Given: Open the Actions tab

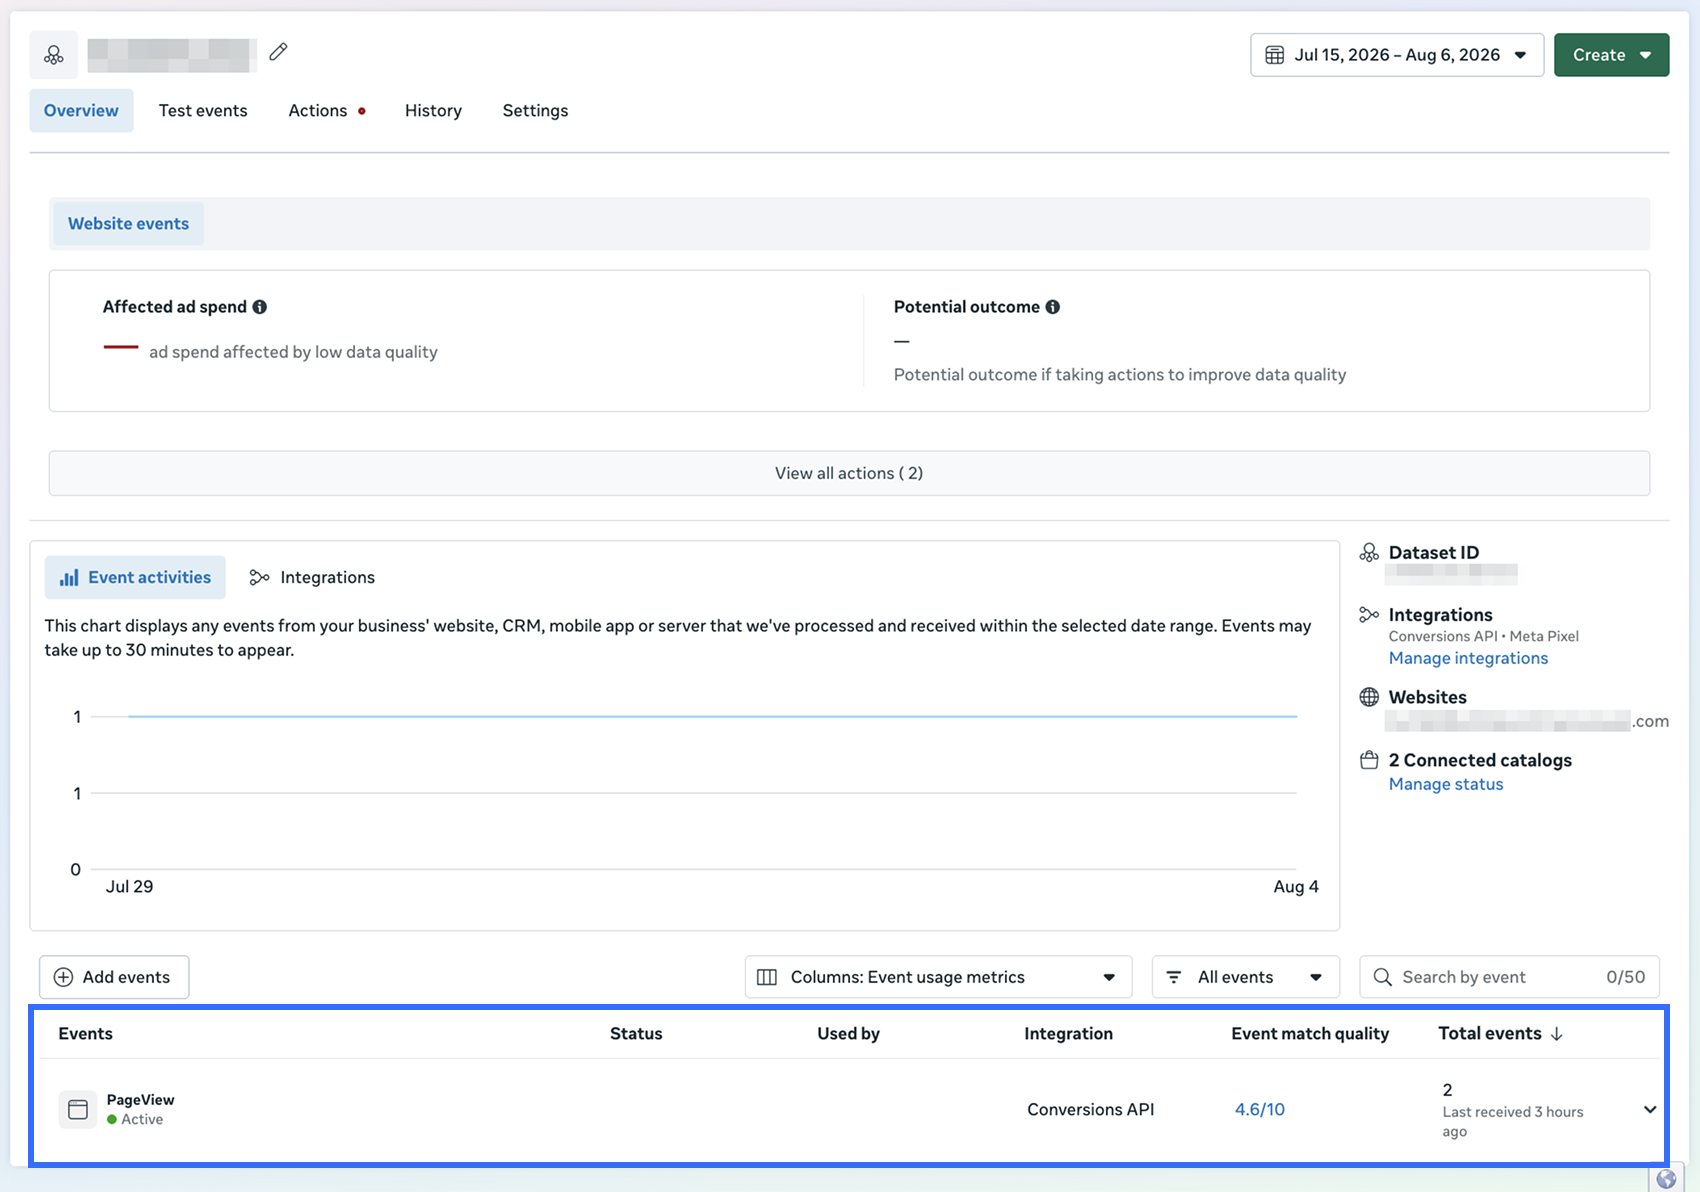Looking at the screenshot, I should pyautogui.click(x=327, y=110).
